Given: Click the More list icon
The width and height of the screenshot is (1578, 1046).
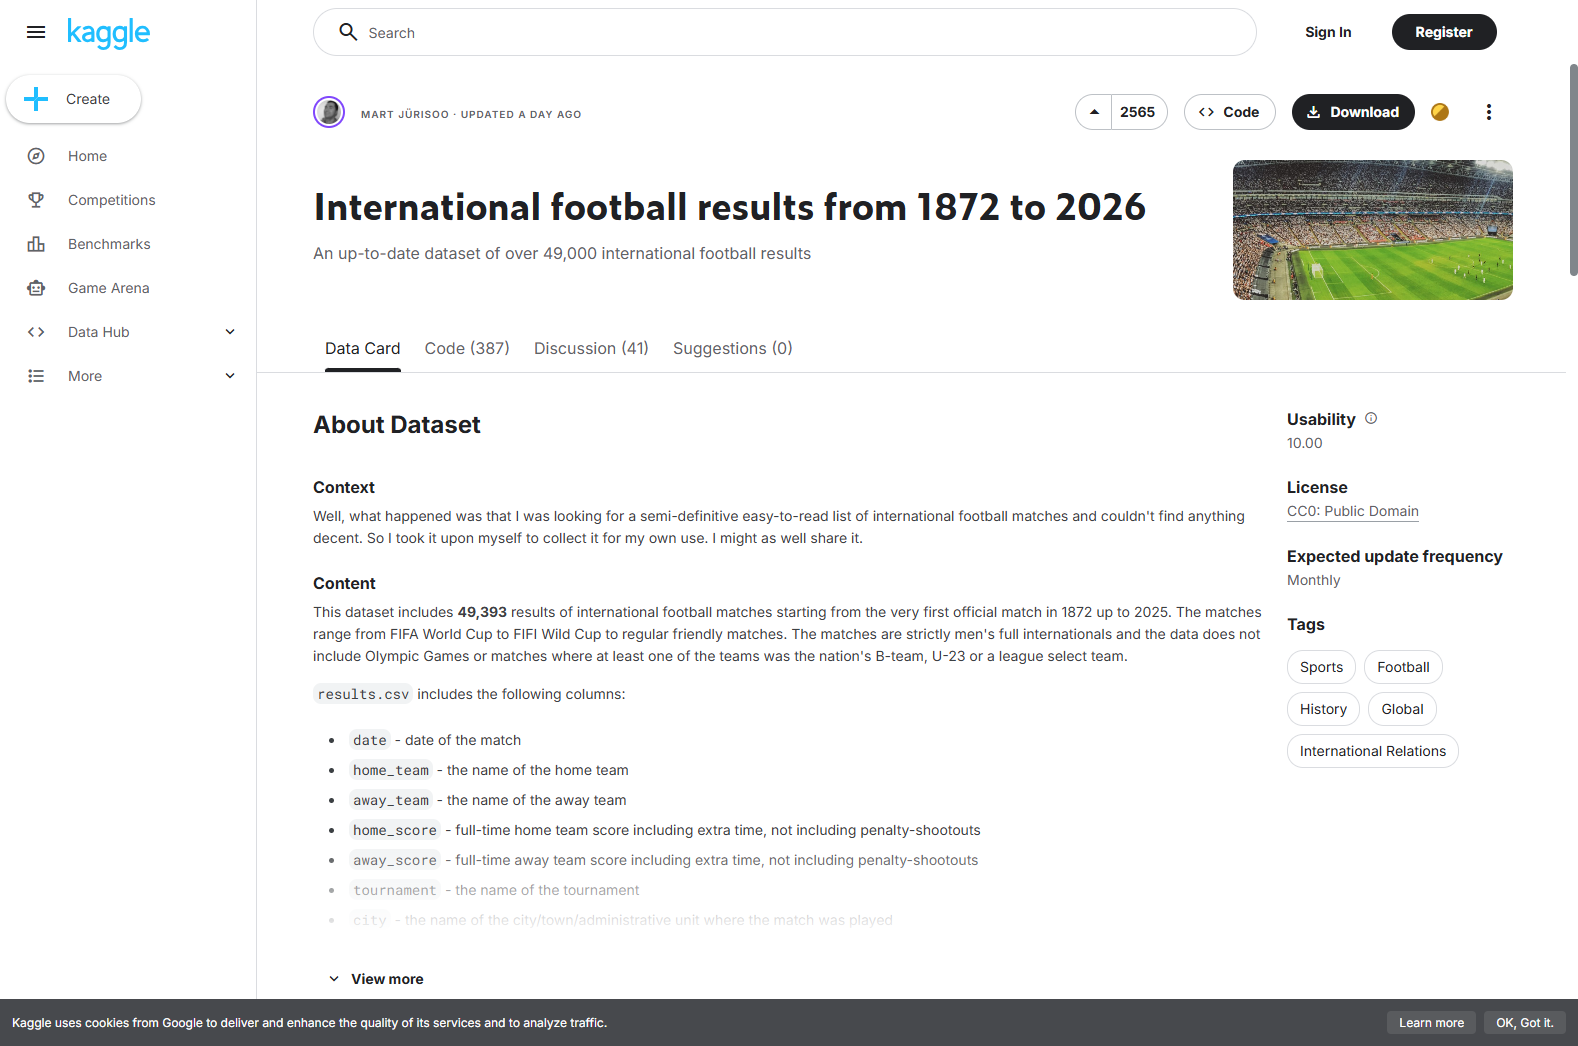Looking at the screenshot, I should point(36,376).
